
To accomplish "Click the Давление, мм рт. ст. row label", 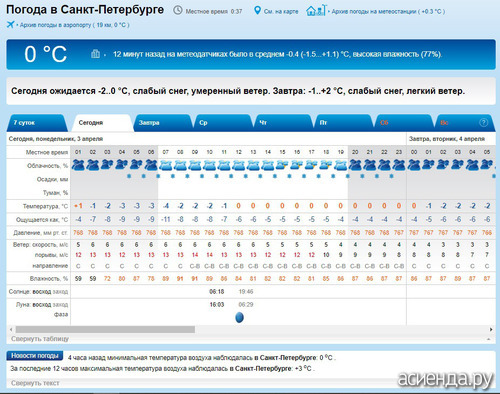I will point(40,233).
